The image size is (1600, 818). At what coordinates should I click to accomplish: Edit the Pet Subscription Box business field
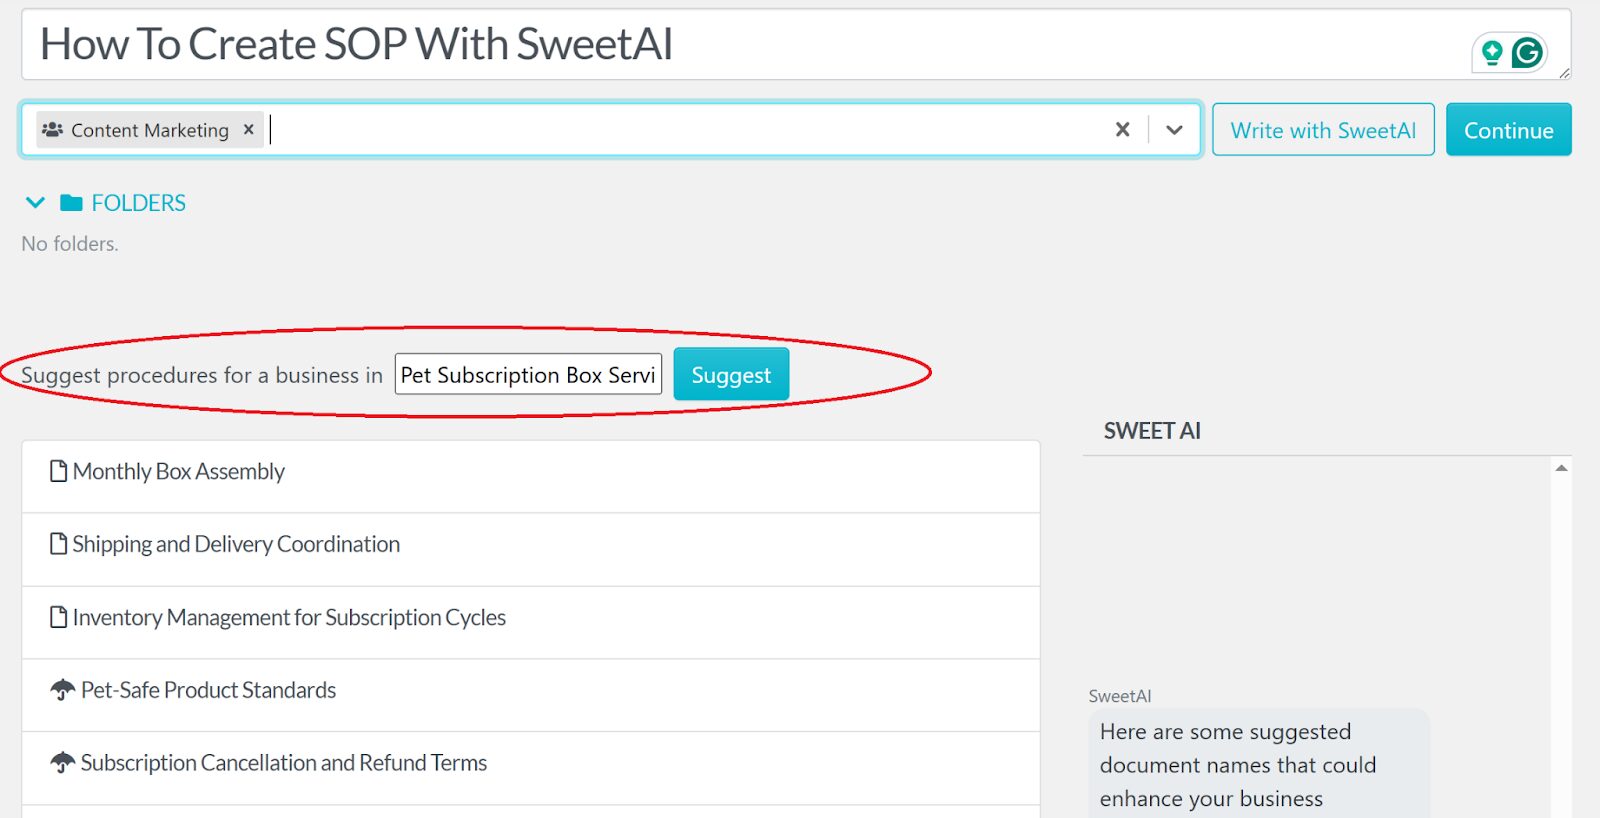(527, 375)
